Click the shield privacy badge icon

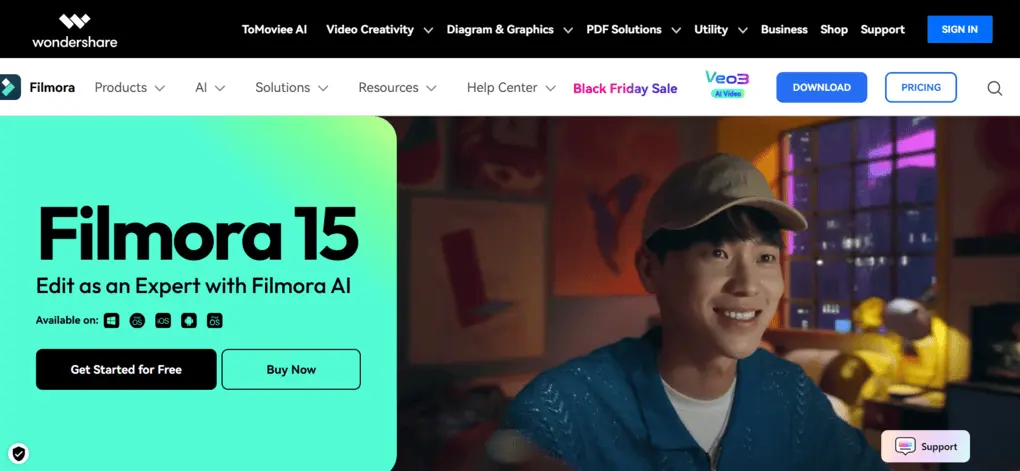pos(19,453)
